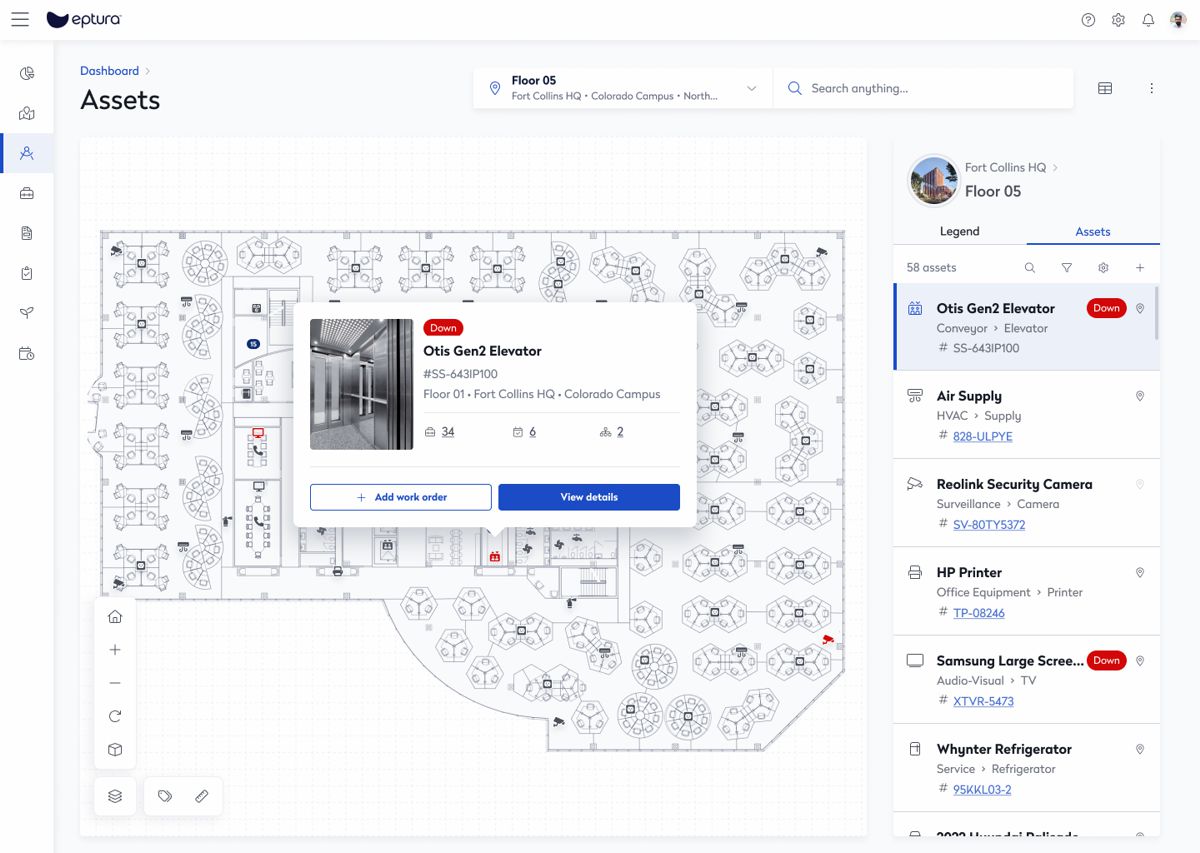
Task: Click the eptura logo
Action: click(84, 20)
